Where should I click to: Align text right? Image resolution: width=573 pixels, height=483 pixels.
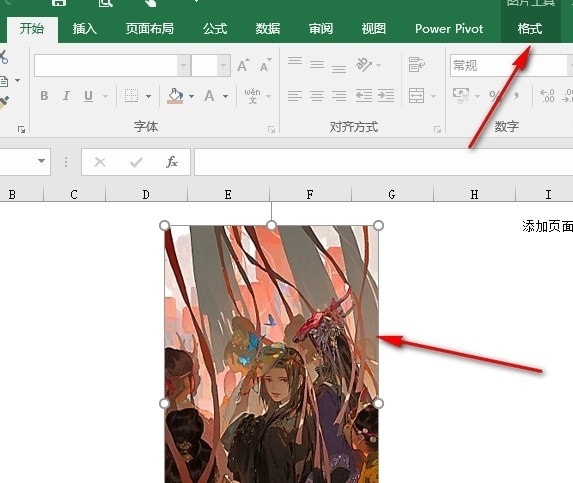click(x=339, y=96)
